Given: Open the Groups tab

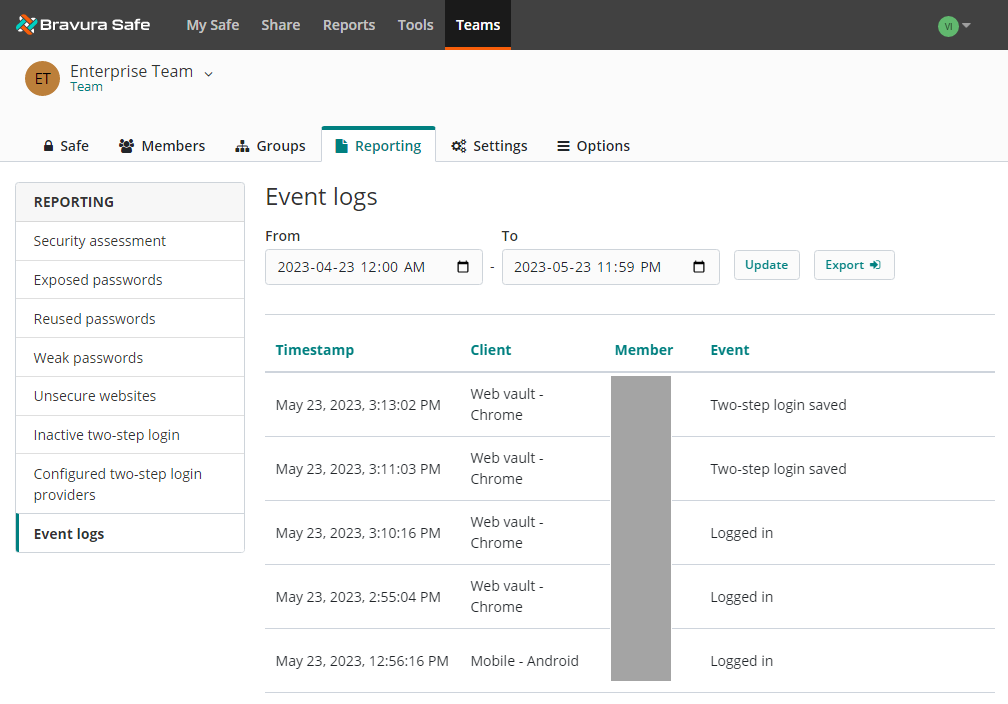Looking at the screenshot, I should pyautogui.click(x=270, y=146).
